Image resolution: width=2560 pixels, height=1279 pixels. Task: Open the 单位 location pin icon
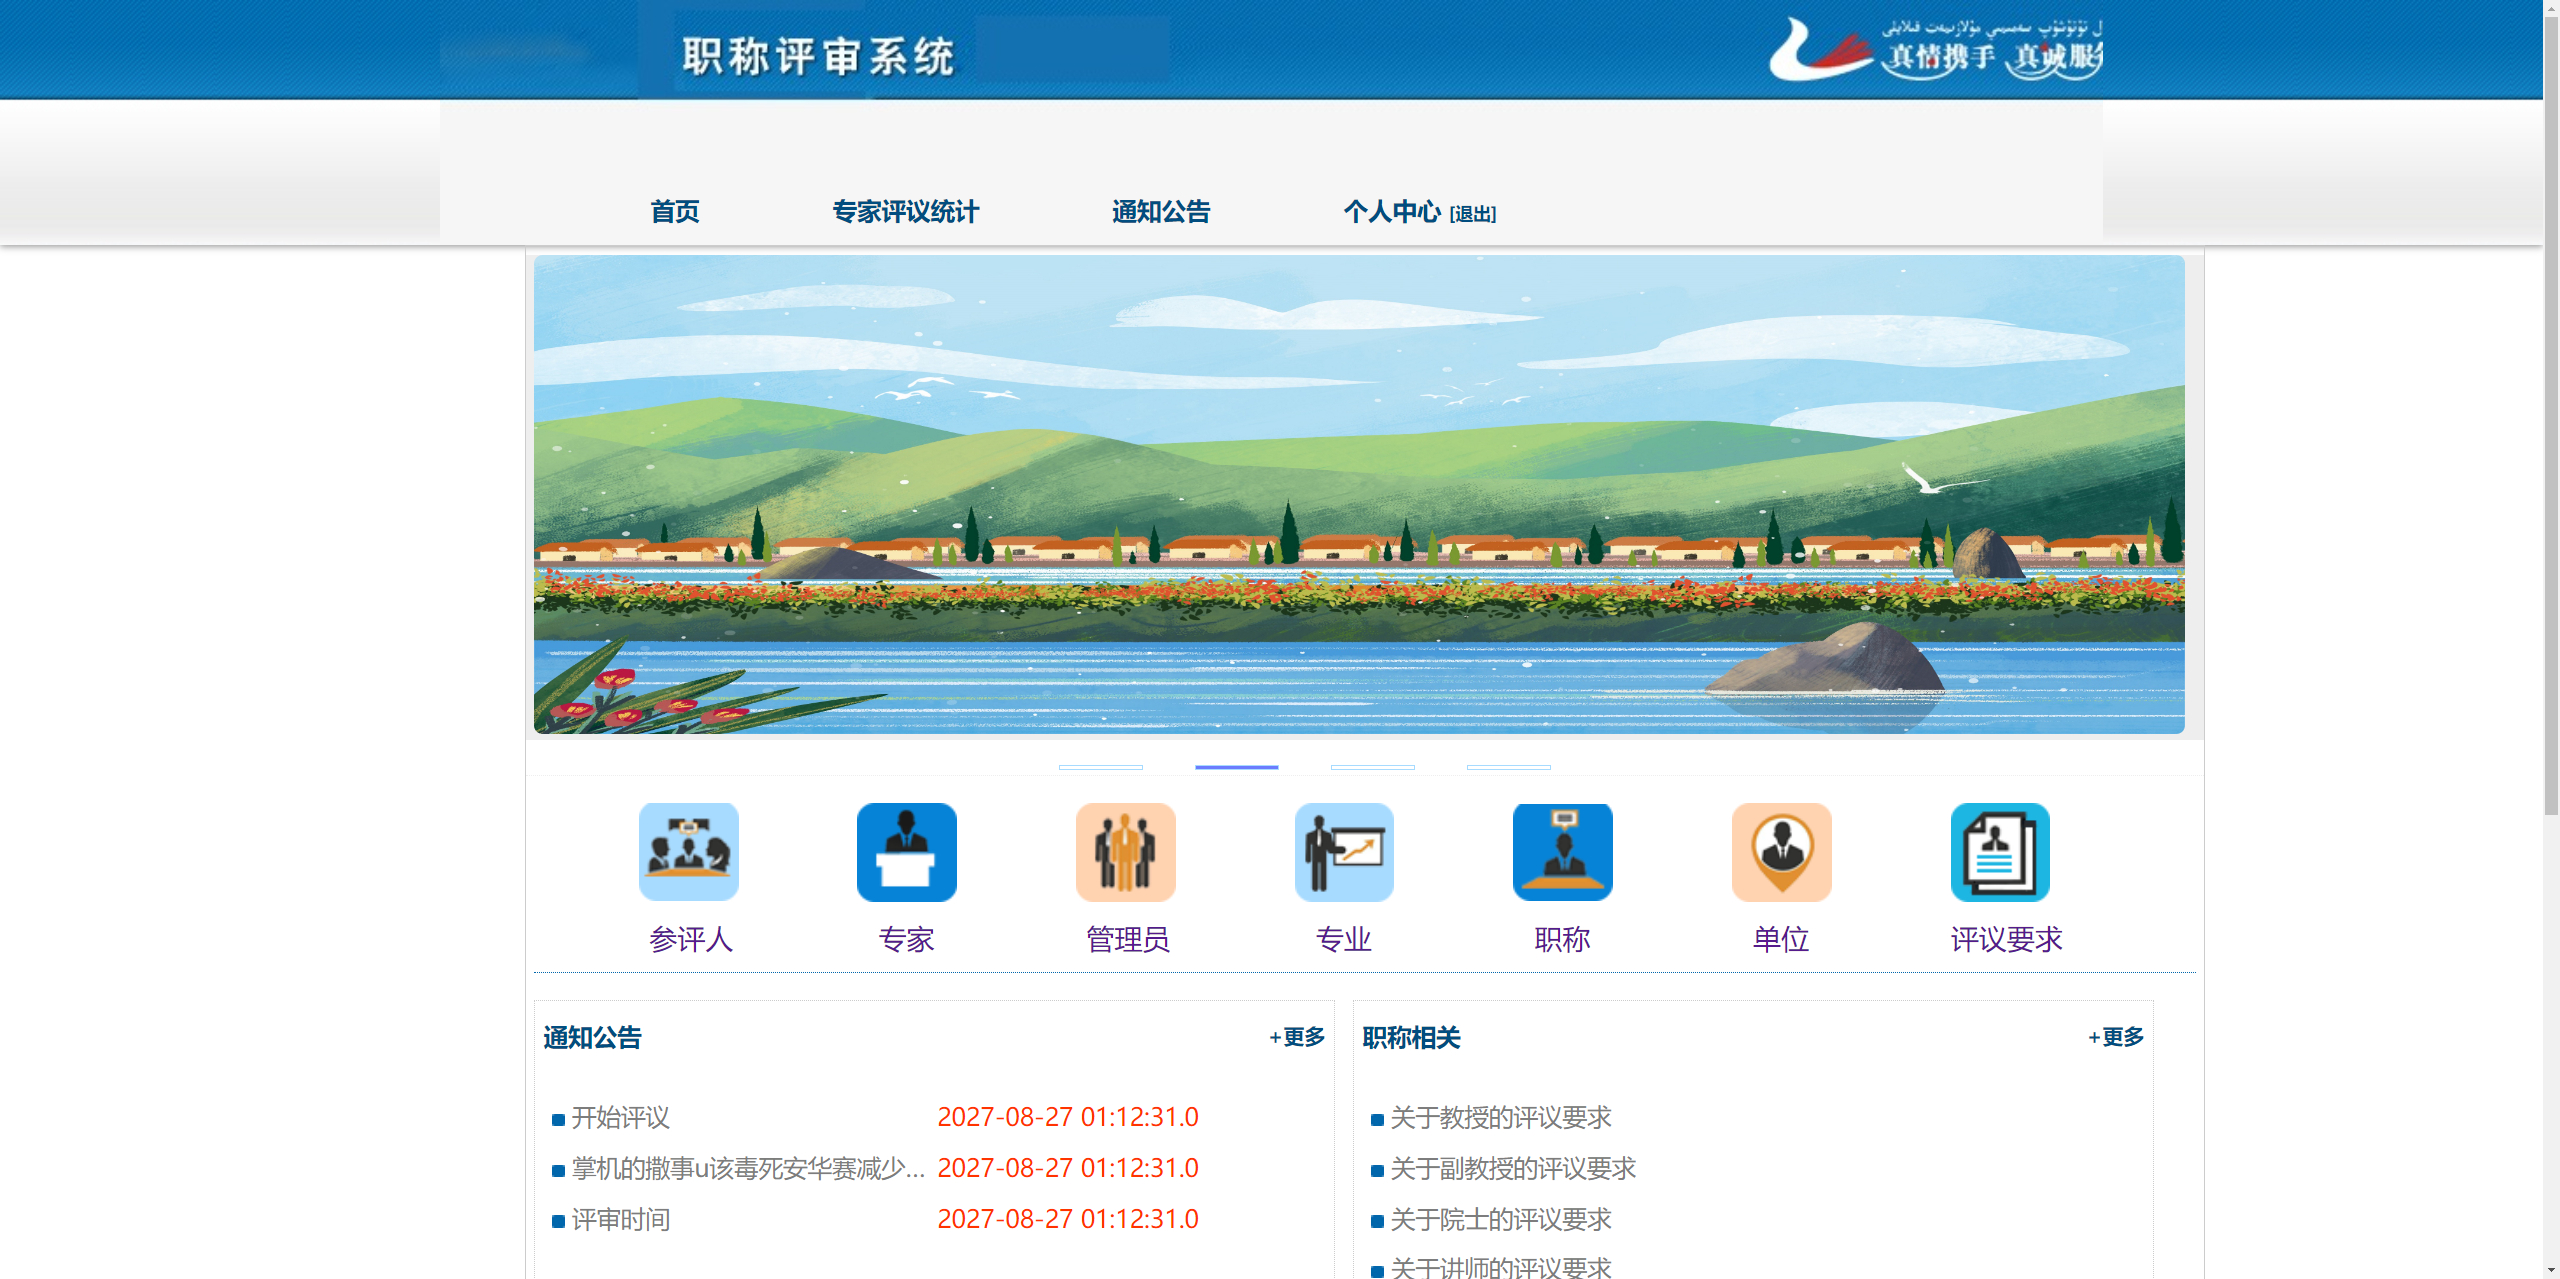[1781, 852]
